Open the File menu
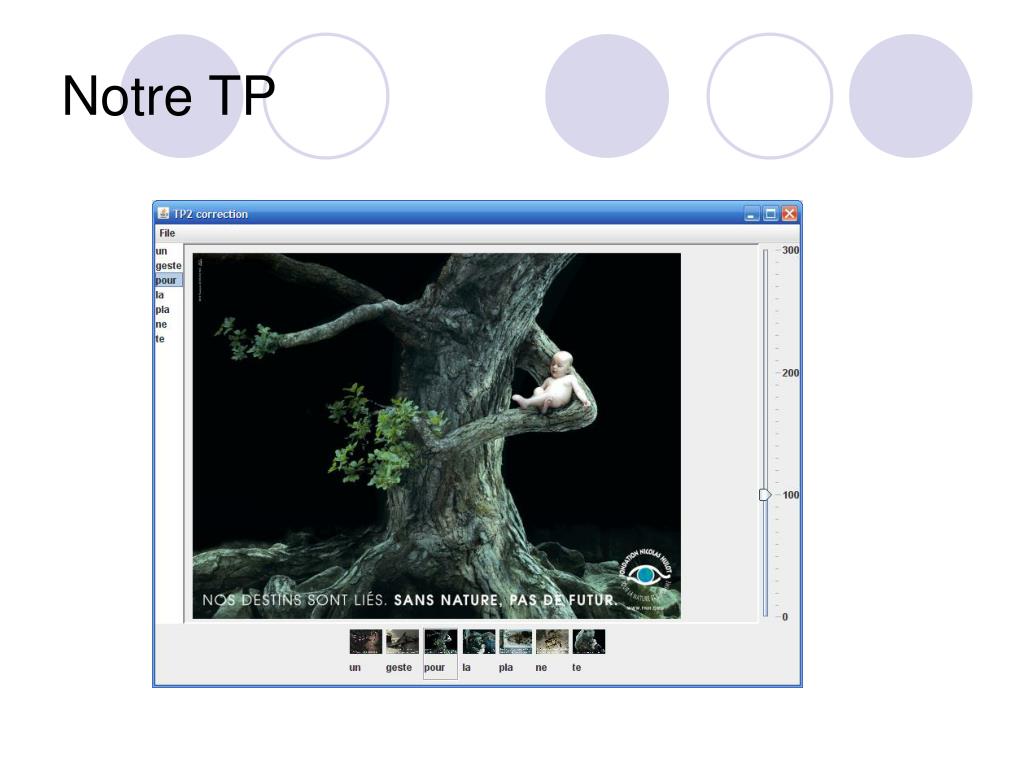This screenshot has height=768, width=1024. [167, 233]
